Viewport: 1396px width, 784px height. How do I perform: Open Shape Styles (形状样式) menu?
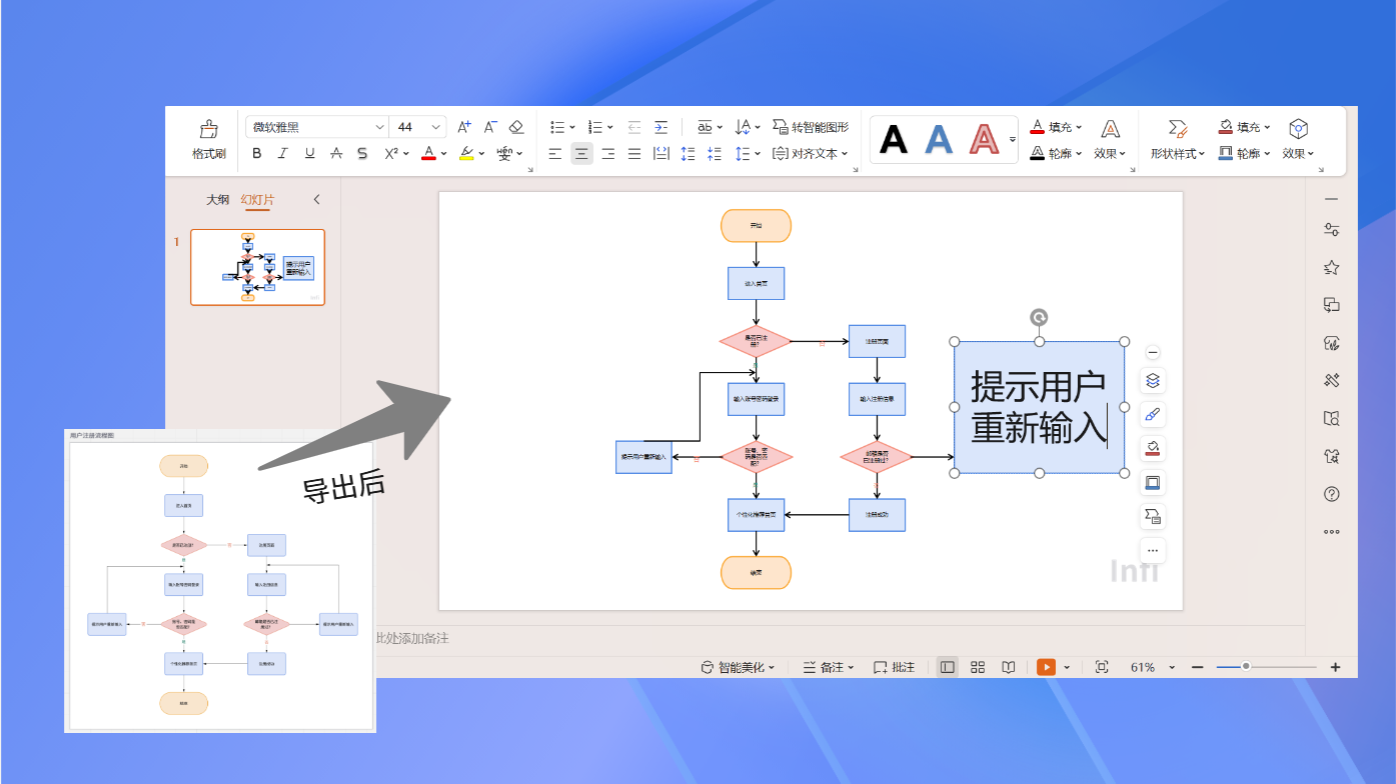click(1178, 139)
